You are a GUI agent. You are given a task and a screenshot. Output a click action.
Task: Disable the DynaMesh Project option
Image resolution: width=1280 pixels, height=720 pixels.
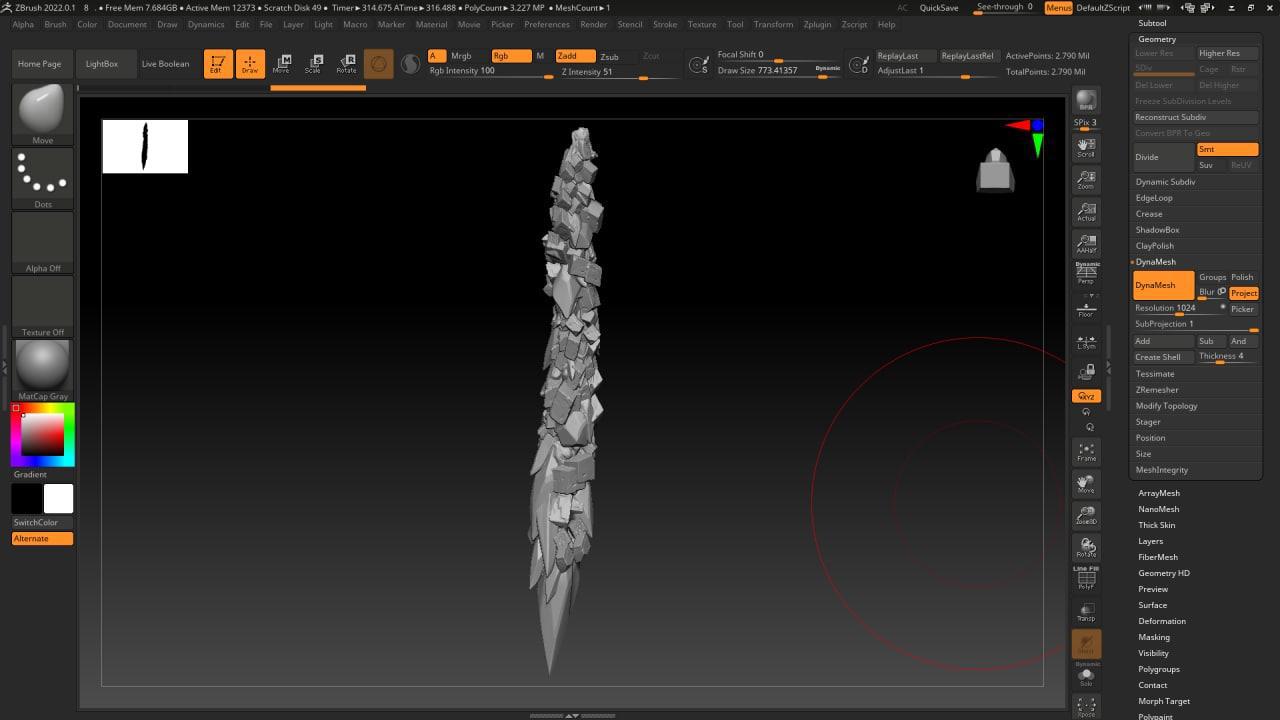[x=1243, y=293]
